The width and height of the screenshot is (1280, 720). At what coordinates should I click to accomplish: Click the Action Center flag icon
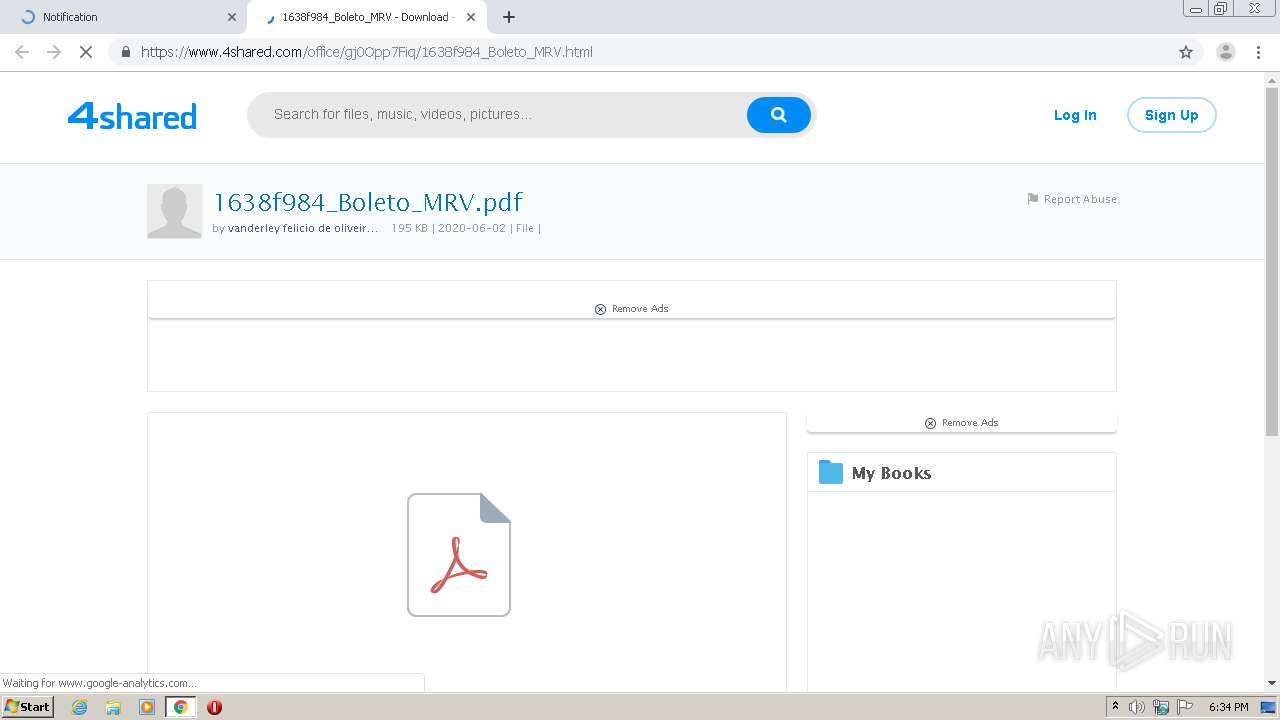coord(1185,707)
